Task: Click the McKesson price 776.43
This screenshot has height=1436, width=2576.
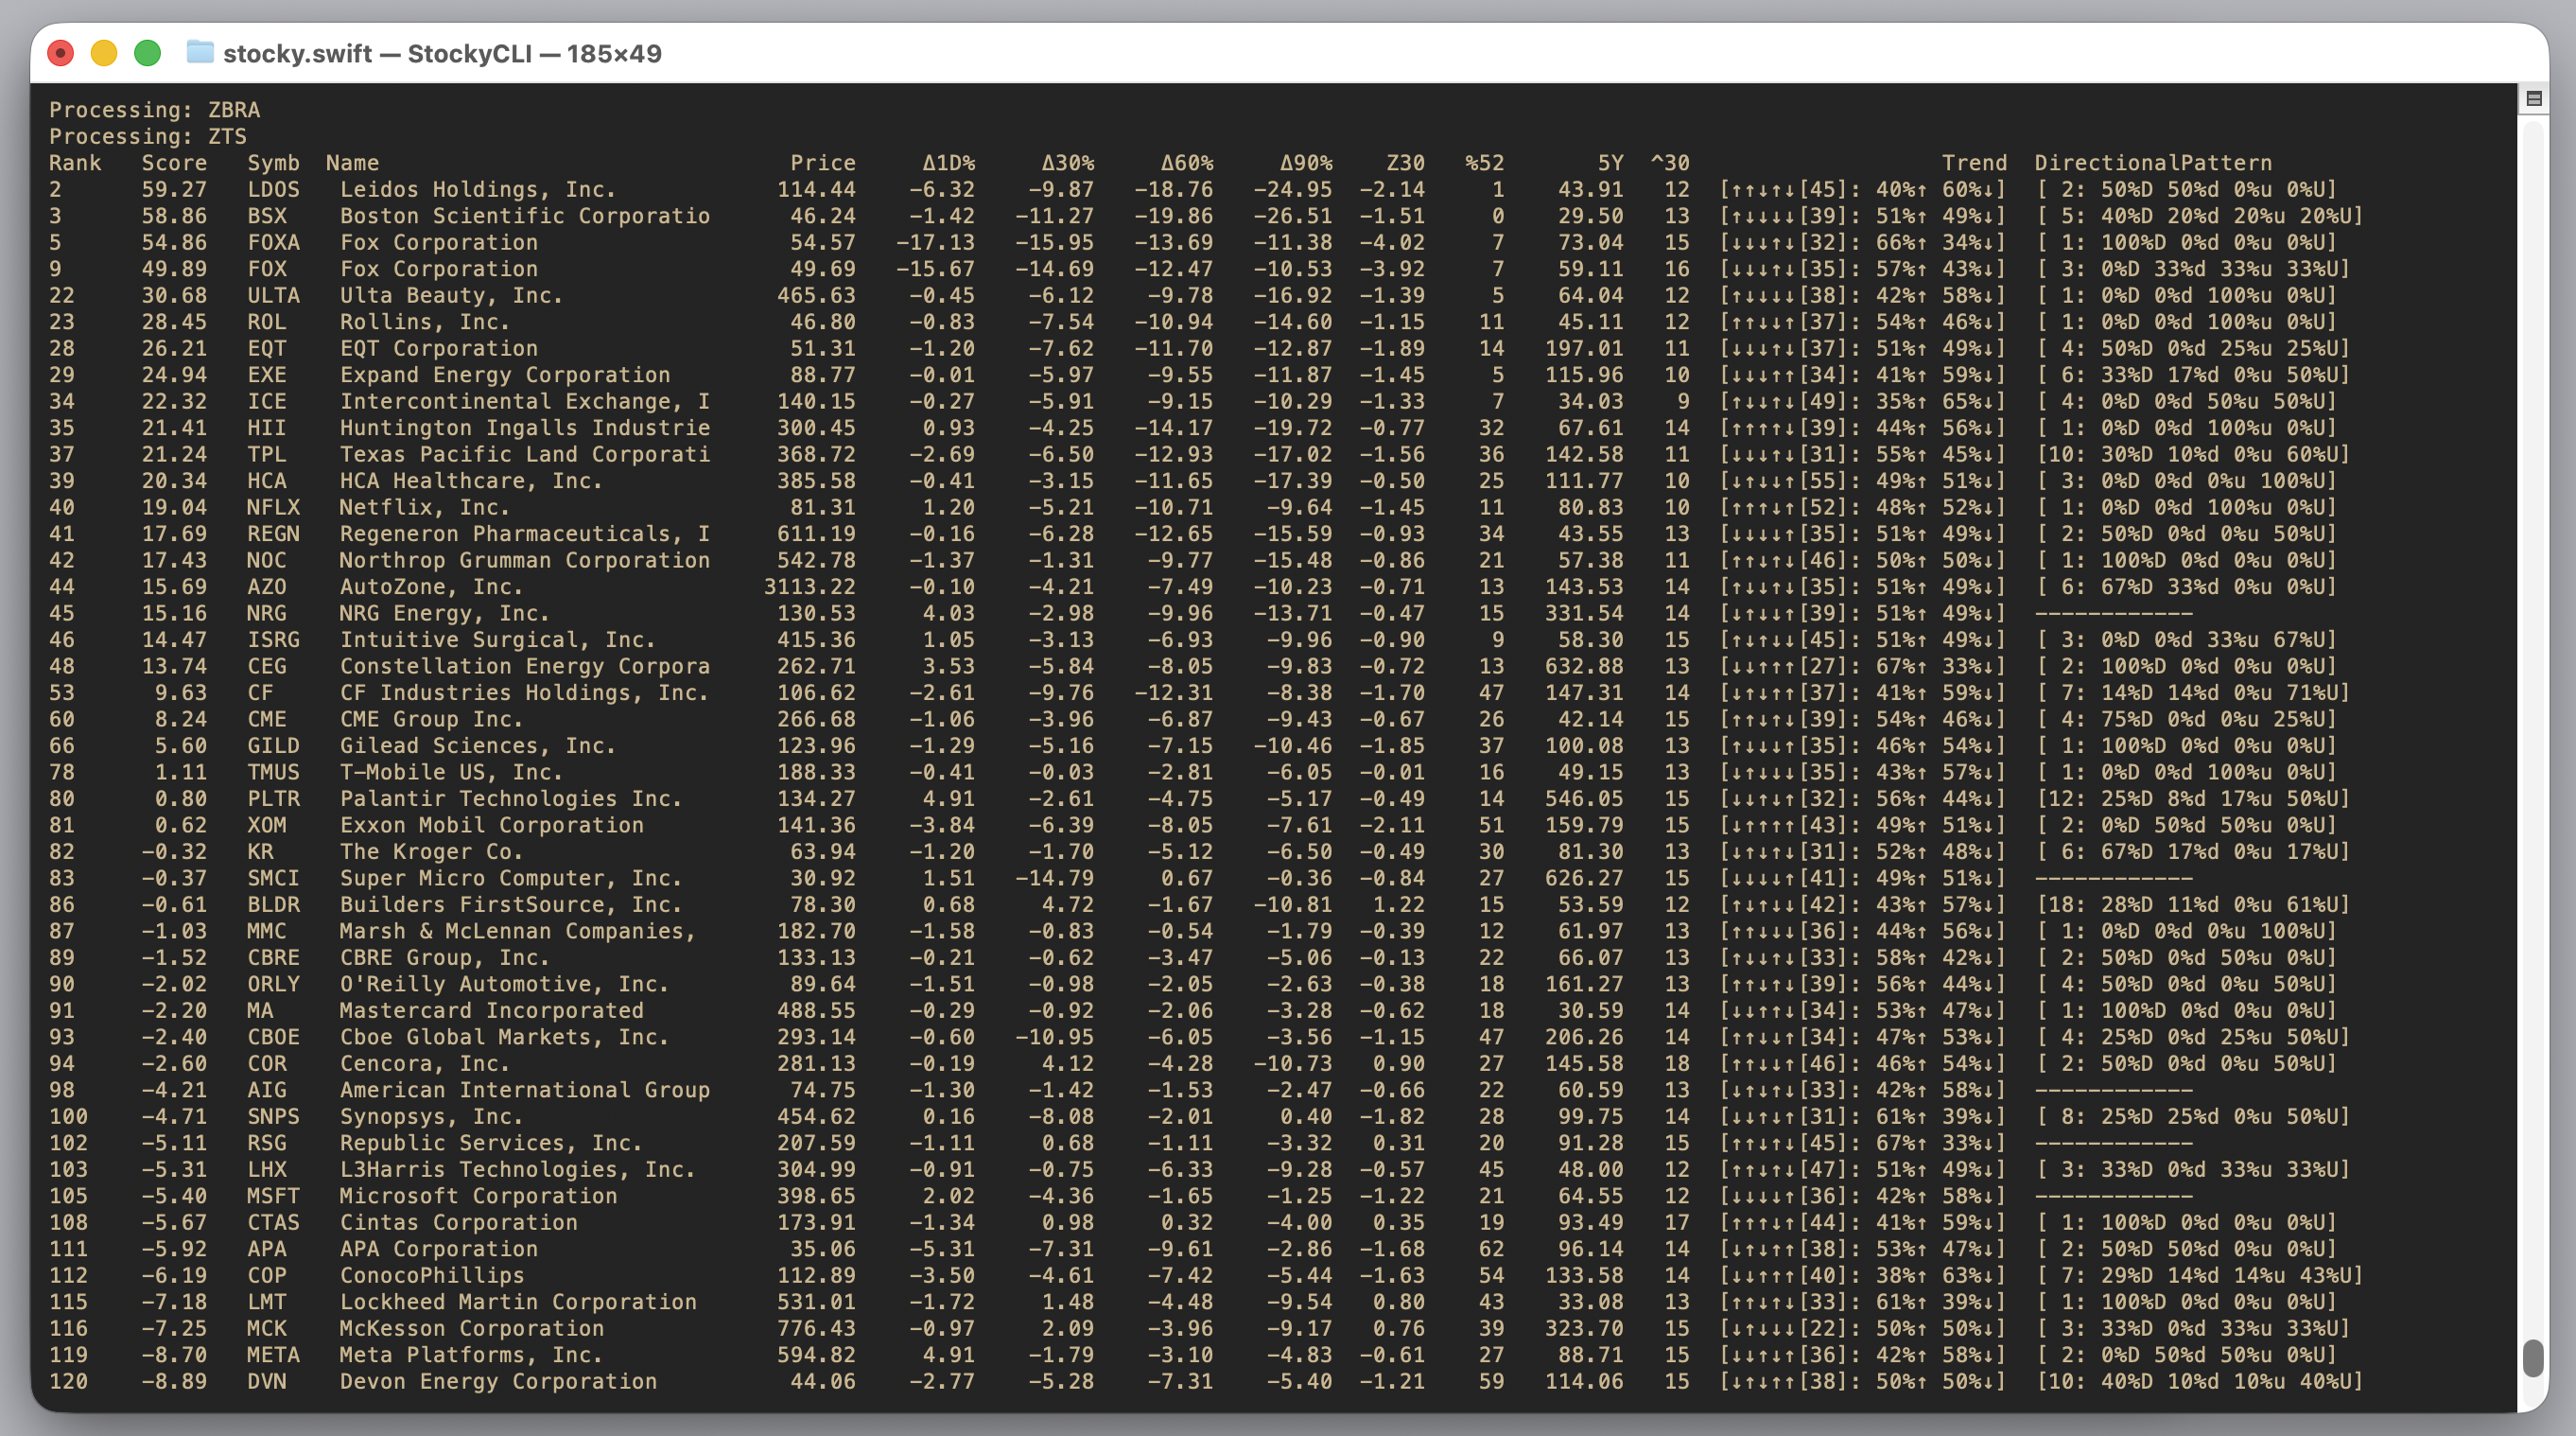Action: click(817, 1329)
